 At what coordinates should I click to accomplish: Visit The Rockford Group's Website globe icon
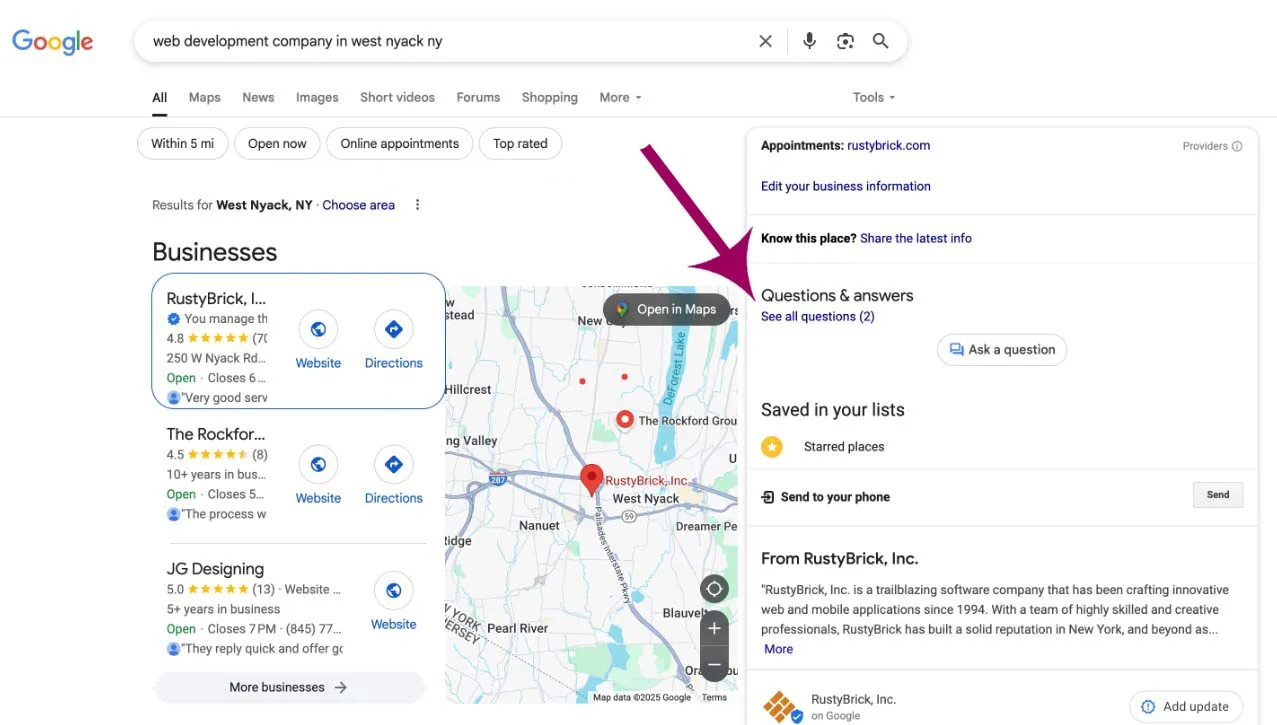coord(318,464)
